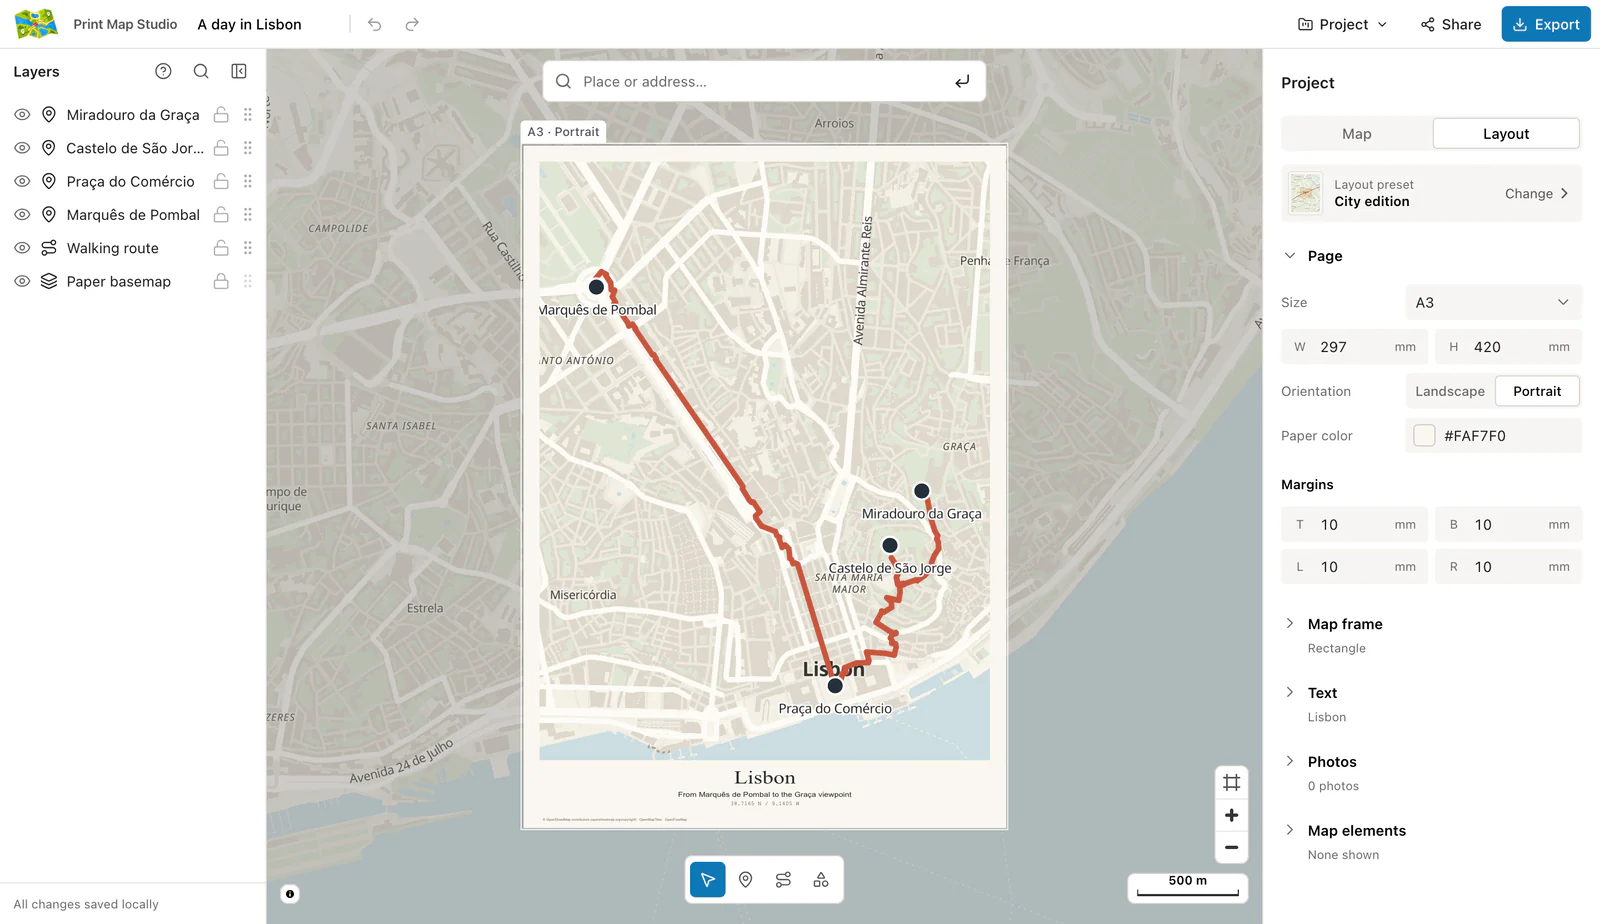This screenshot has width=1600, height=924.
Task: Expand the Map elements section
Action: coord(1290,830)
